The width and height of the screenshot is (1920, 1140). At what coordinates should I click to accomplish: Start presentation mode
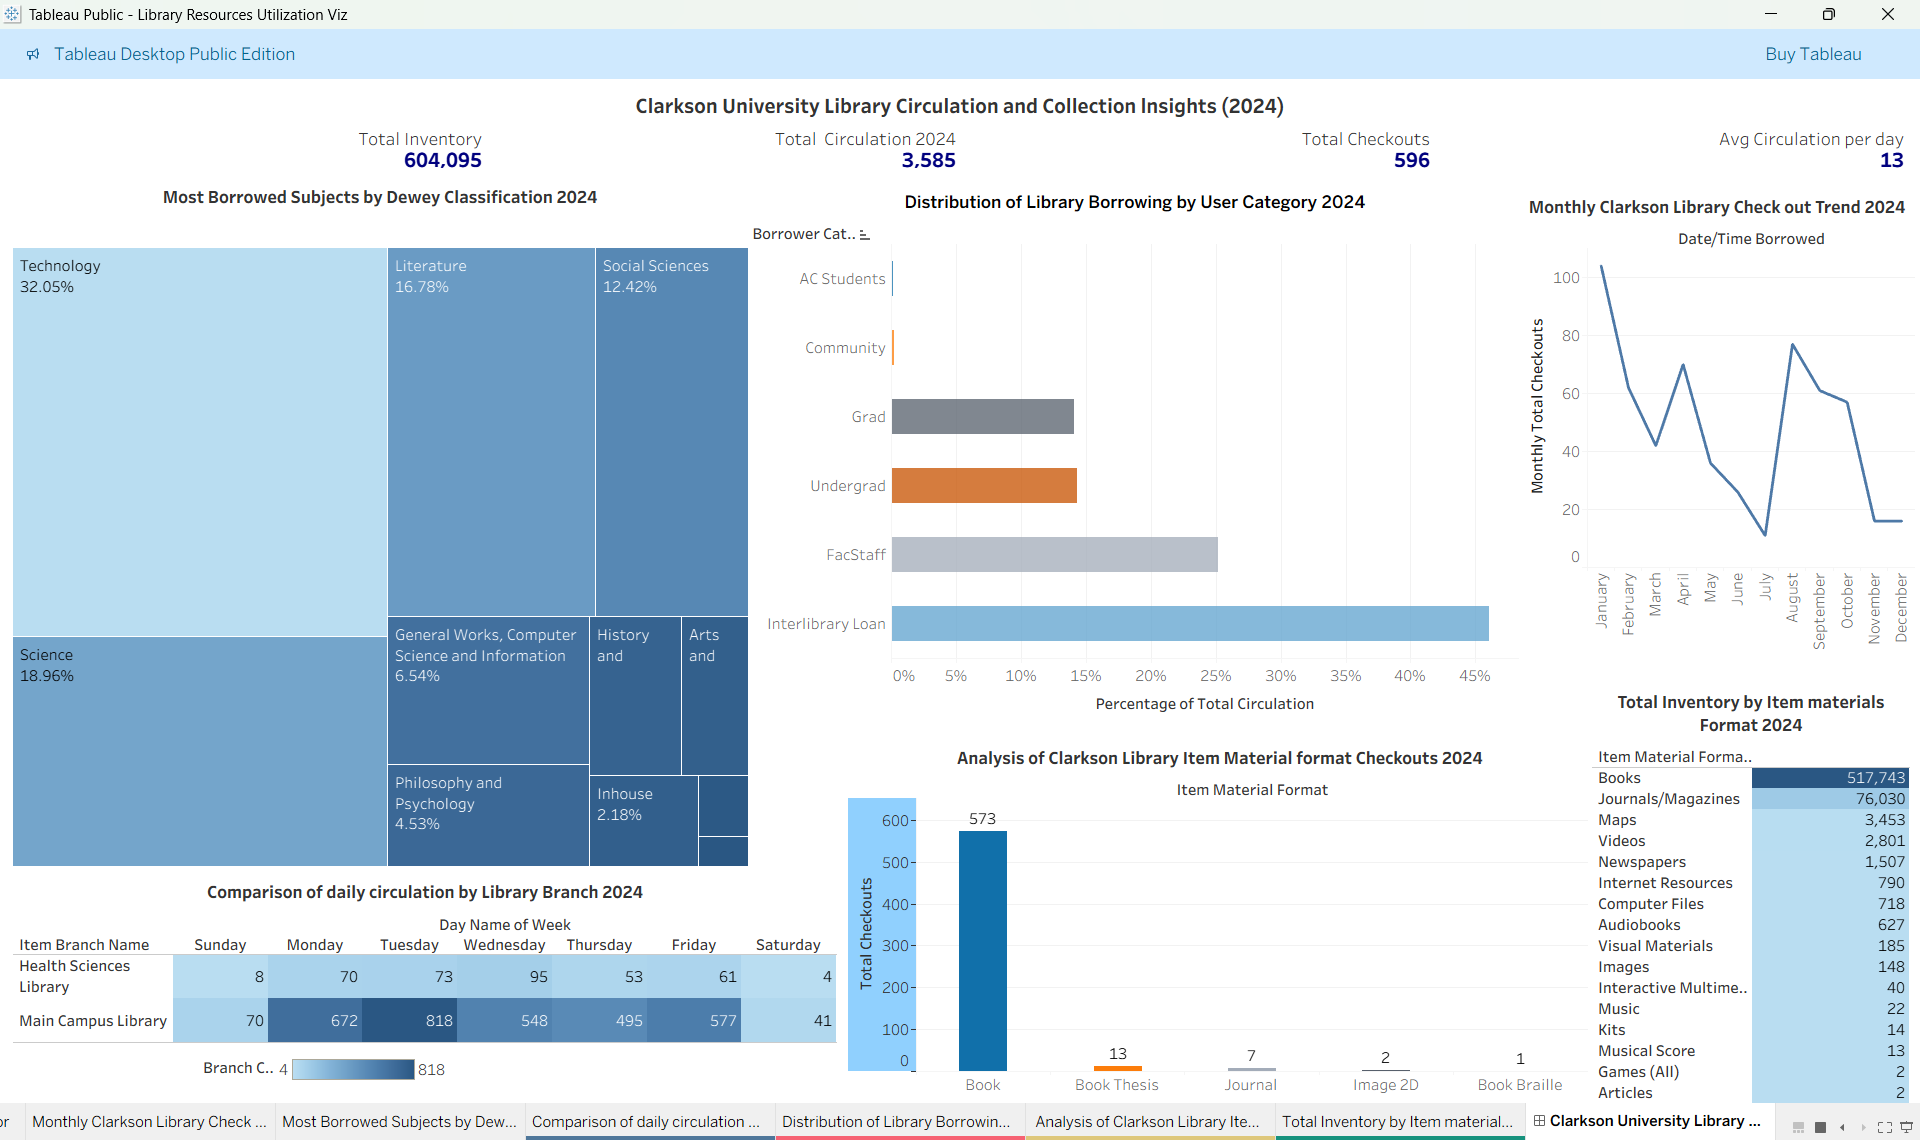[x=1906, y=1127]
